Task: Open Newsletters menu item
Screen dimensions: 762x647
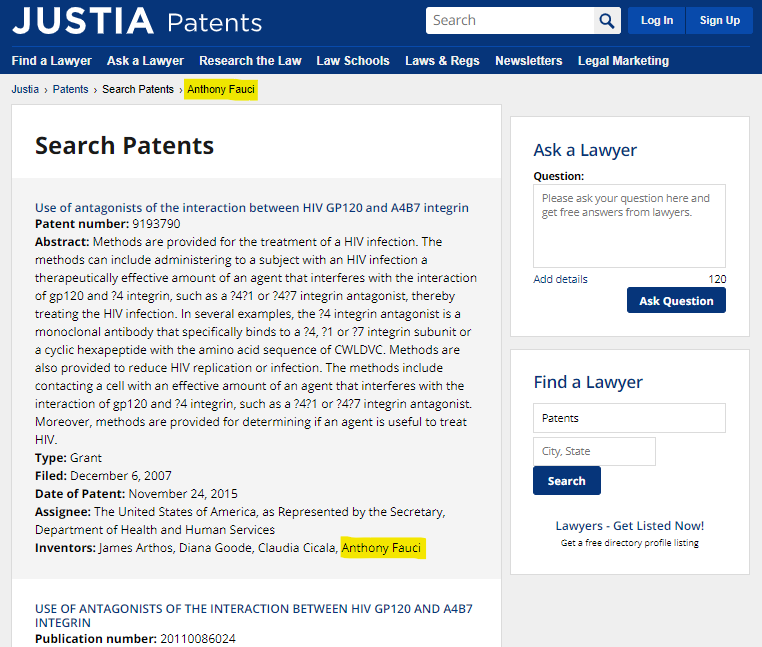Action: pyautogui.click(x=529, y=61)
